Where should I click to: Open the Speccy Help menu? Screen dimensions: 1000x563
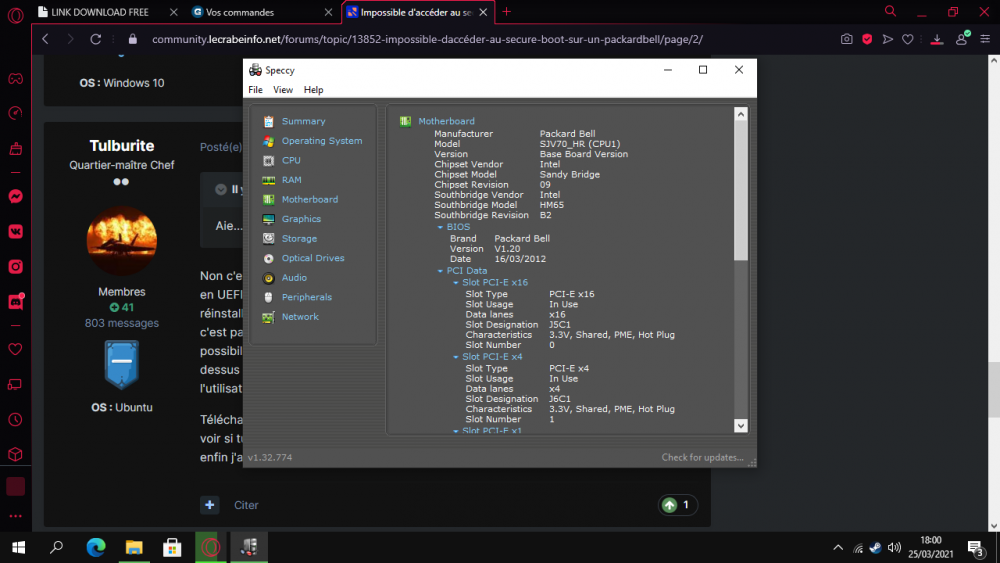tap(313, 90)
